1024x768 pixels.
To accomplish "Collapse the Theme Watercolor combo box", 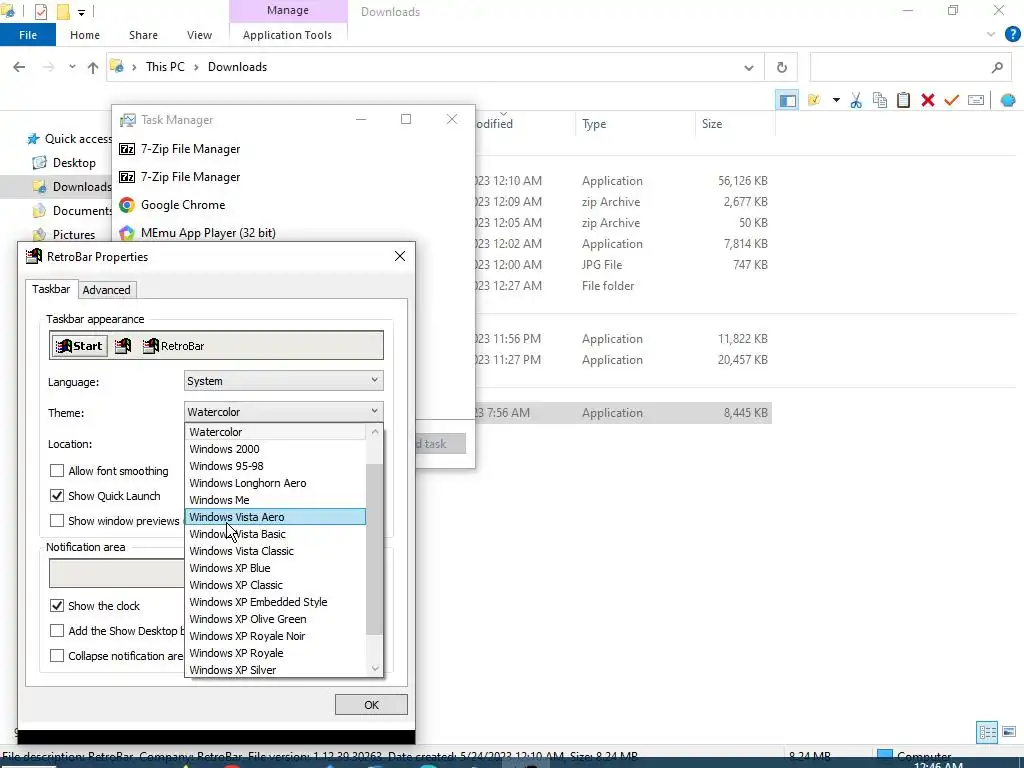I will click(x=283, y=412).
